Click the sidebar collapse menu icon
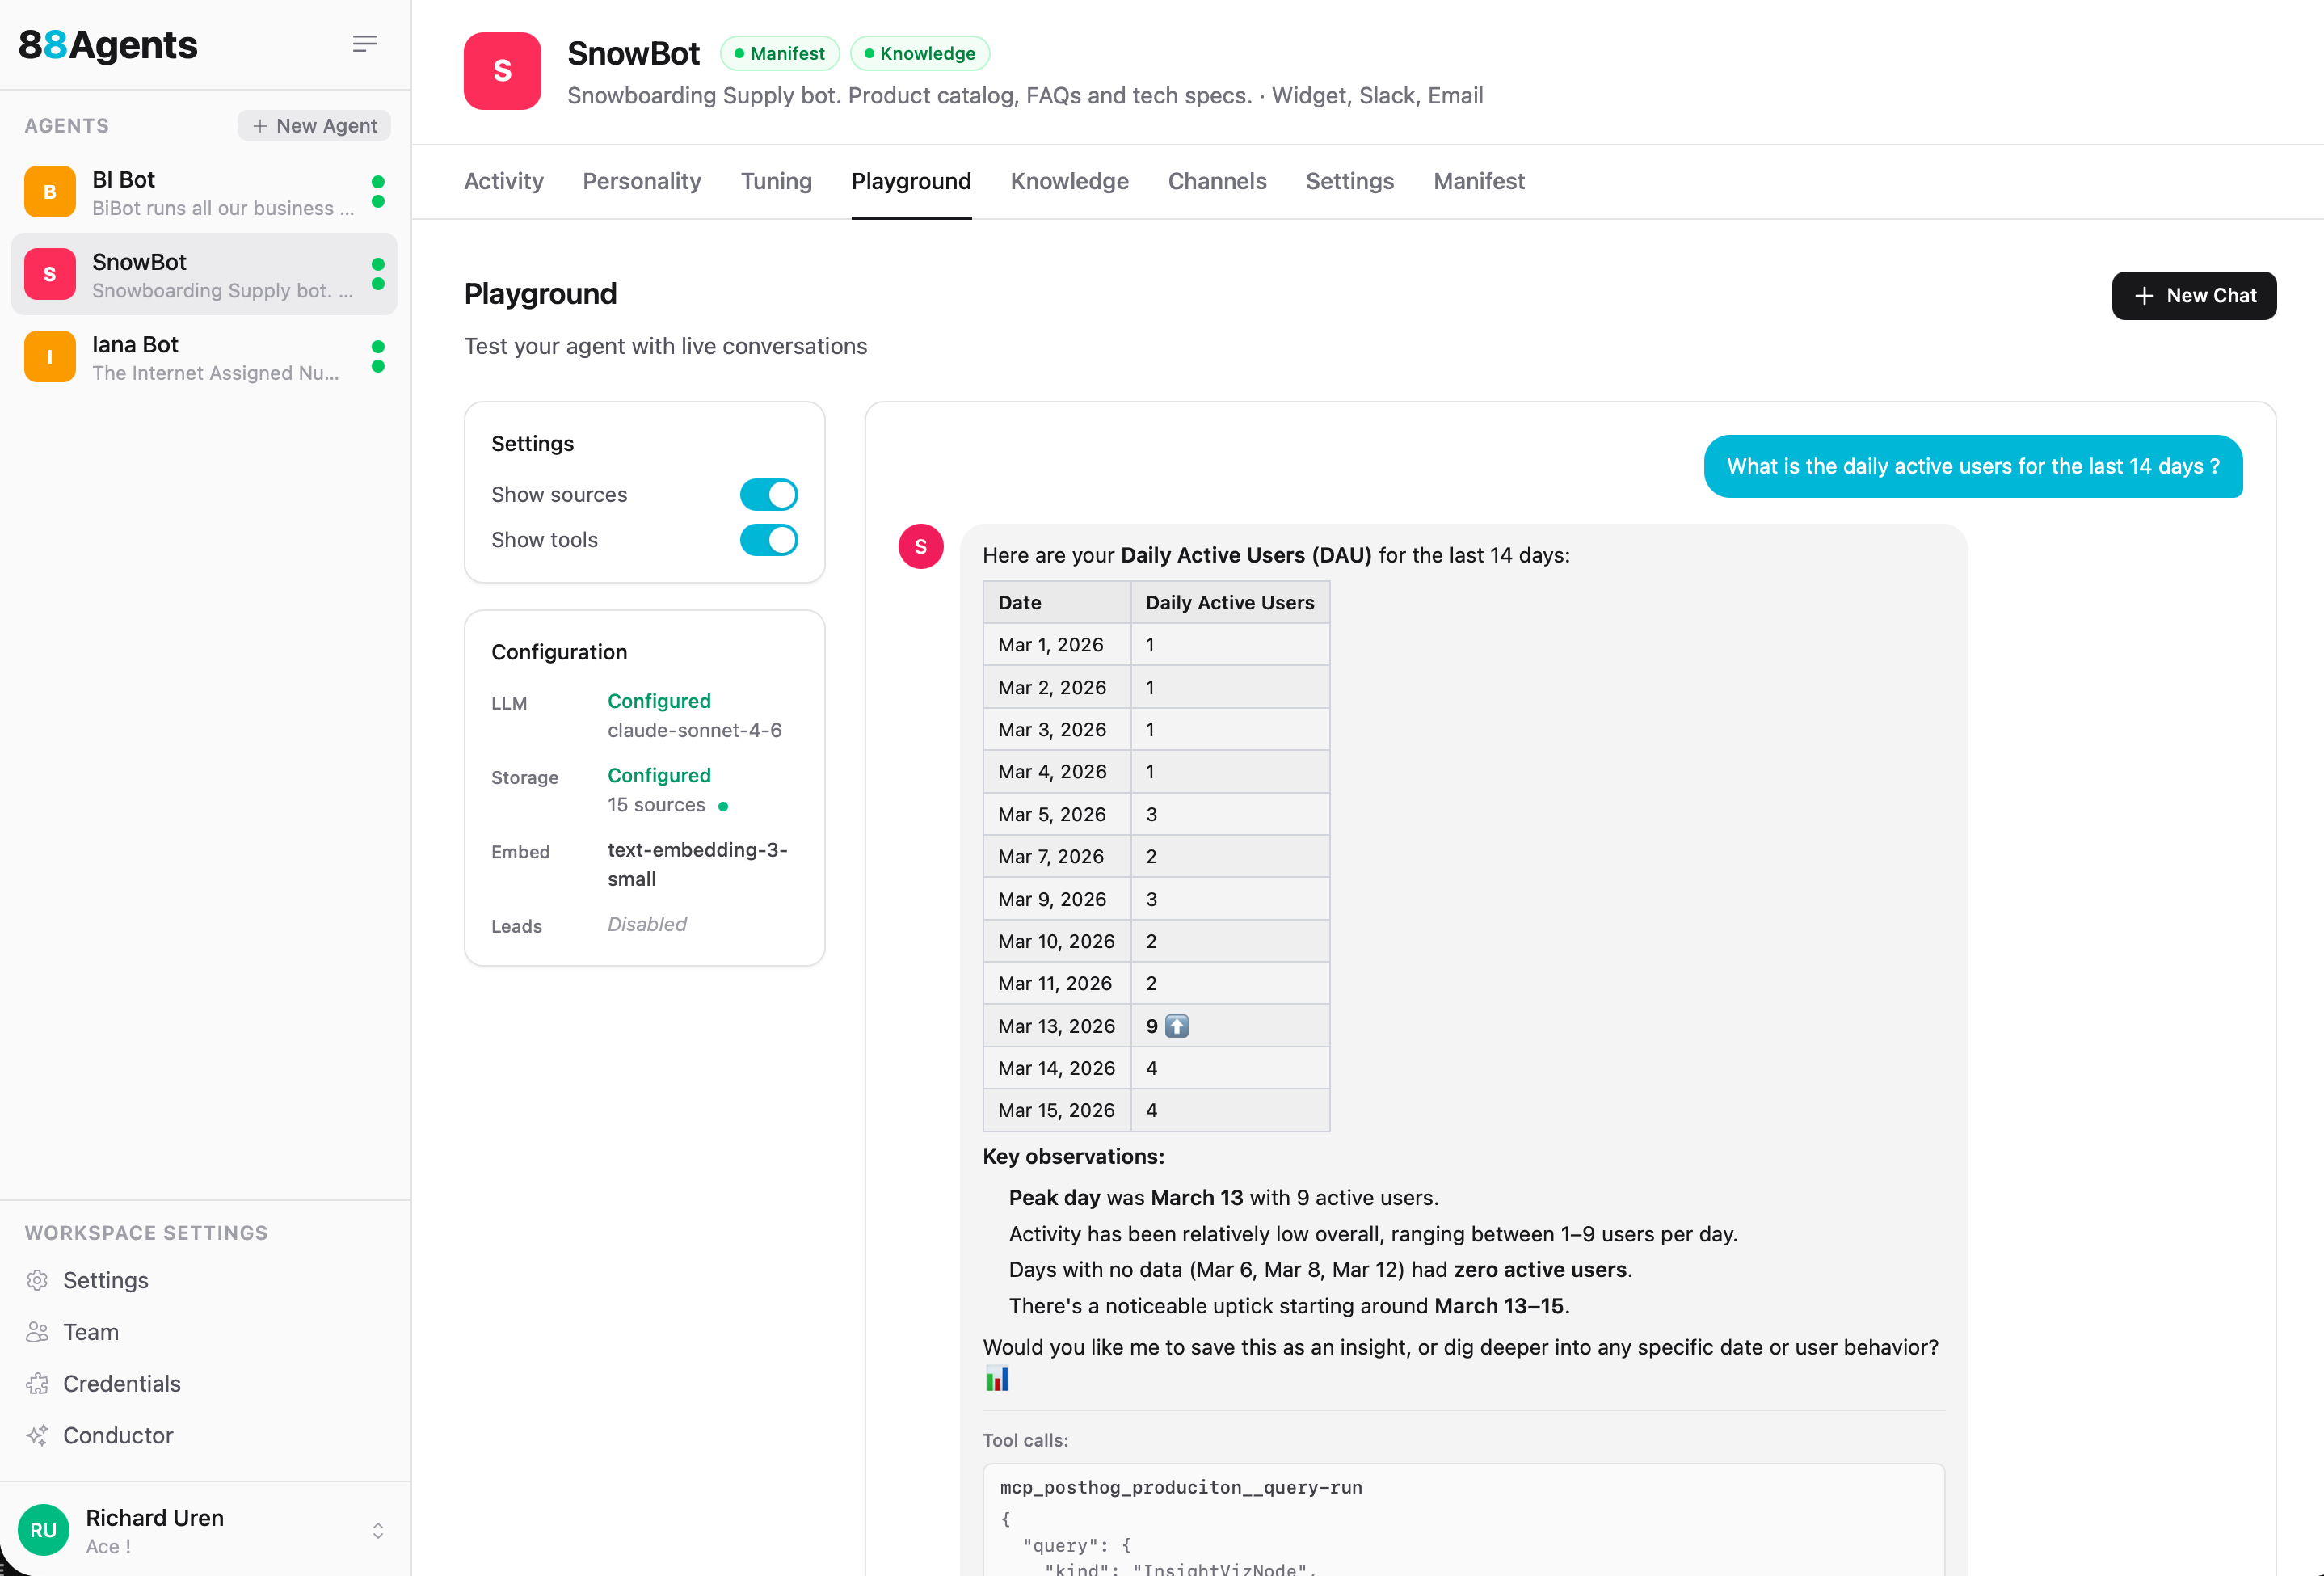 365,44
